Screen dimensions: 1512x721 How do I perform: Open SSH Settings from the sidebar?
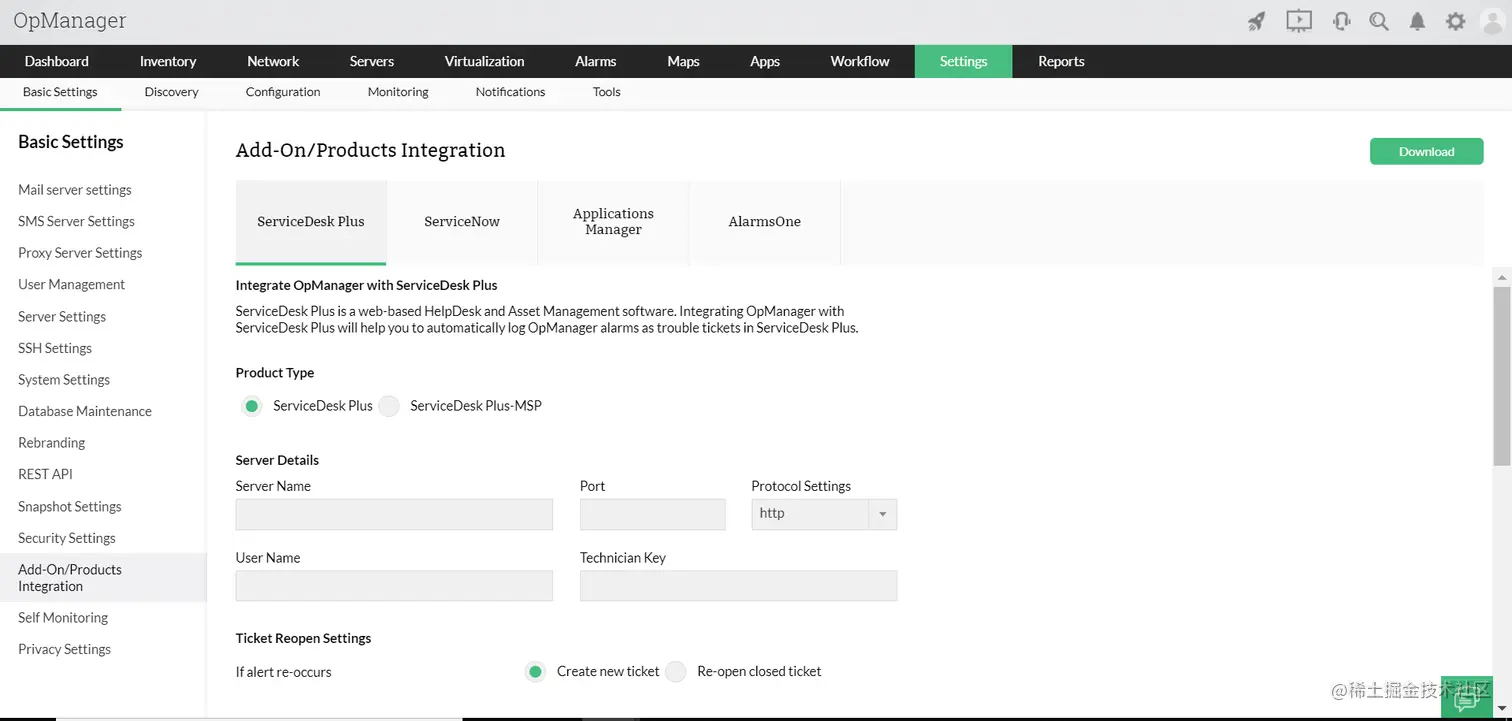click(55, 347)
